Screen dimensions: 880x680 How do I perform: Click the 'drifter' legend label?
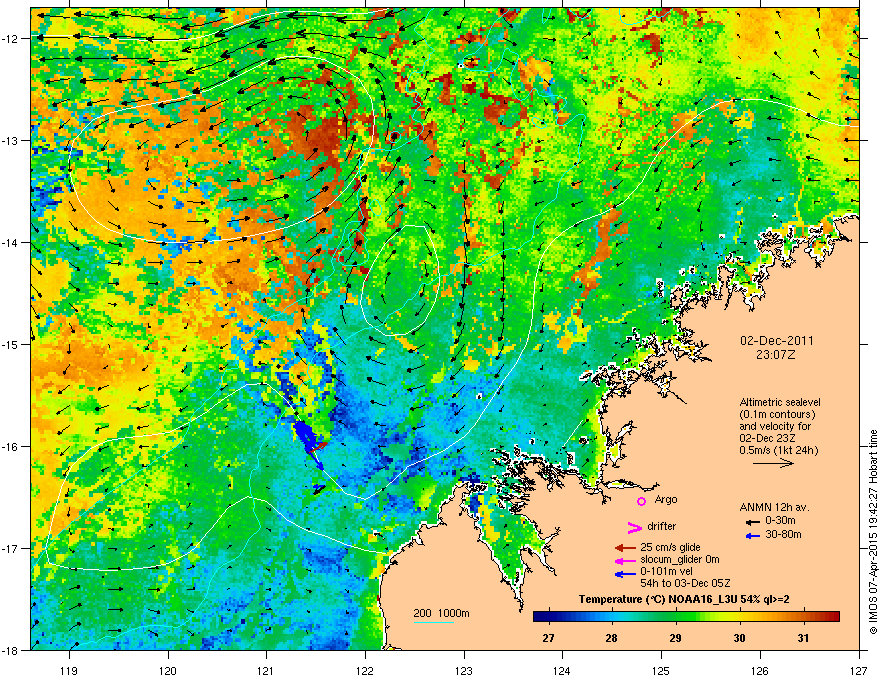pyautogui.click(x=662, y=526)
